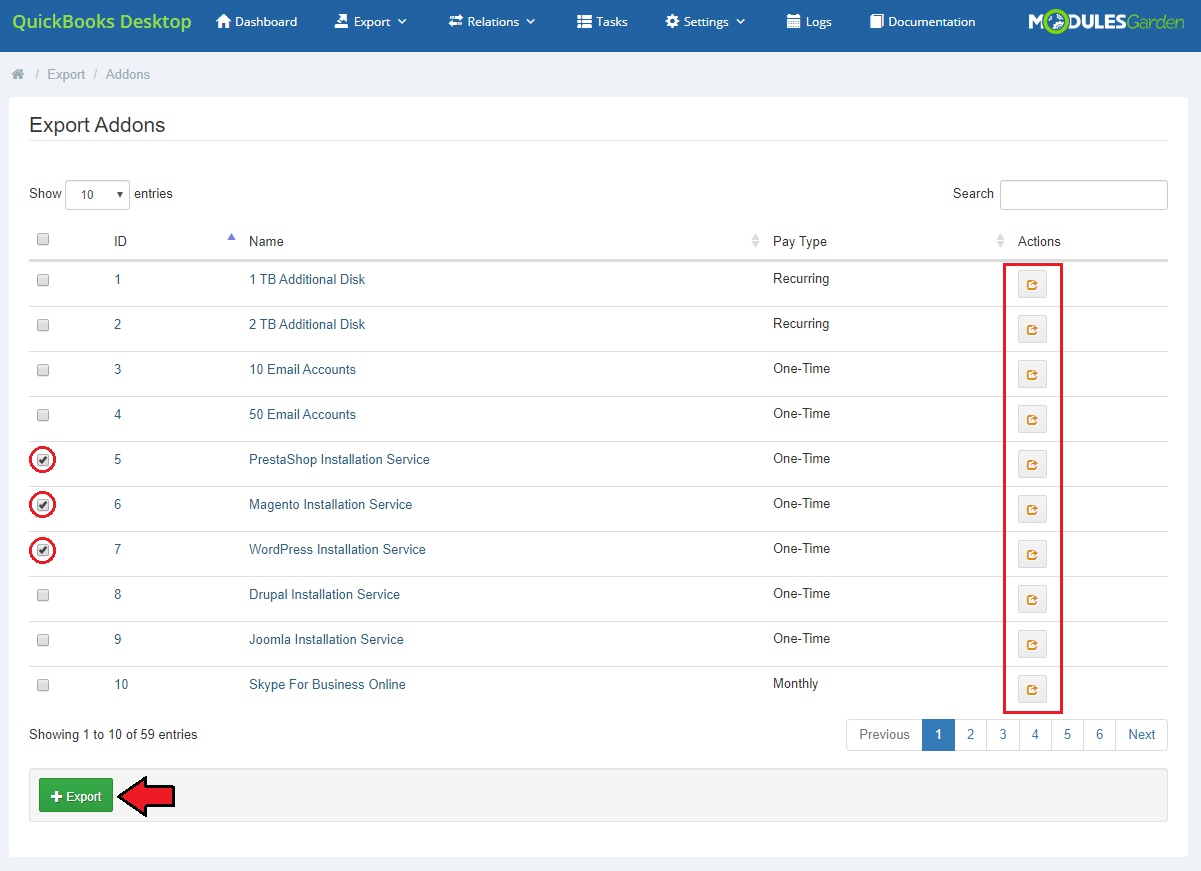Open the Dashboard page
The image size is (1201, 871).
click(x=257, y=21)
